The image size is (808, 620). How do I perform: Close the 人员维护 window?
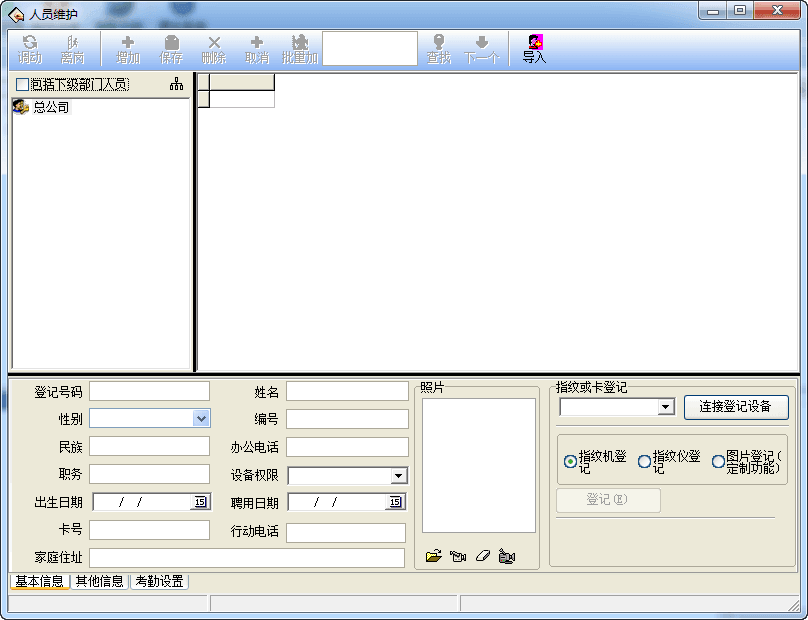click(x=777, y=11)
